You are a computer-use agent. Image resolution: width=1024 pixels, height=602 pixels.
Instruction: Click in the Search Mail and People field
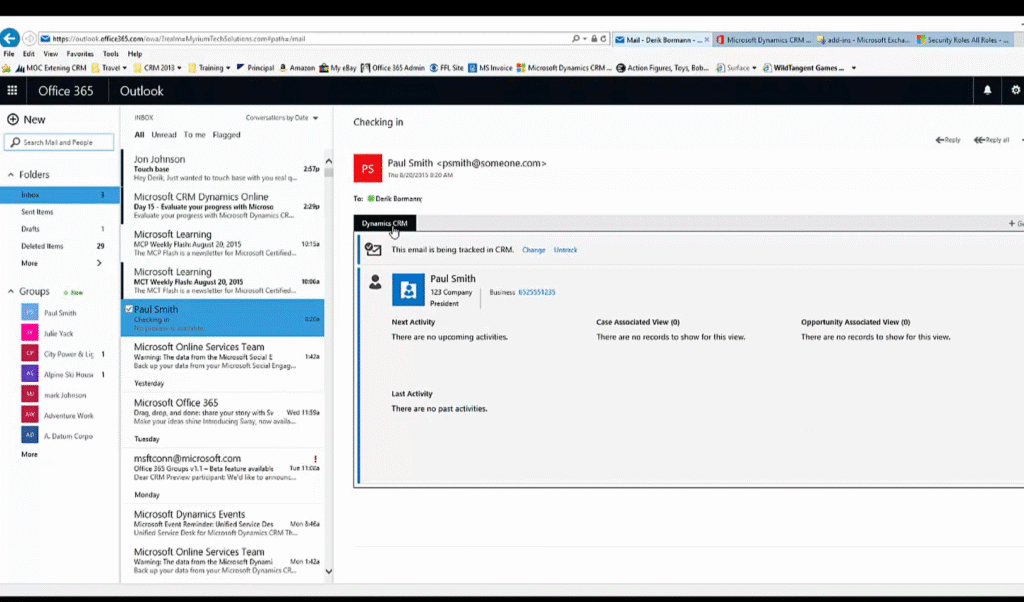click(x=59, y=142)
